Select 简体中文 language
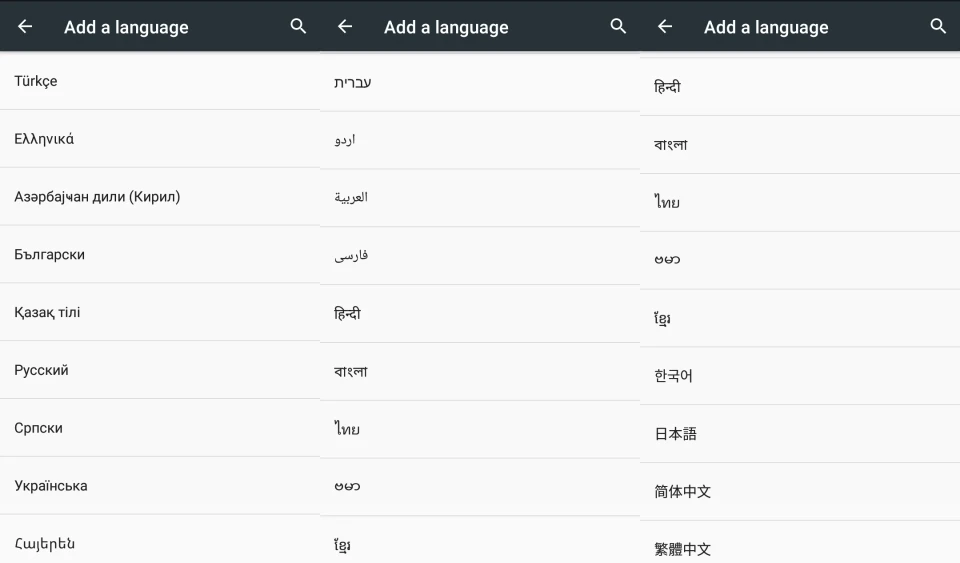960x563 pixels. pos(800,491)
